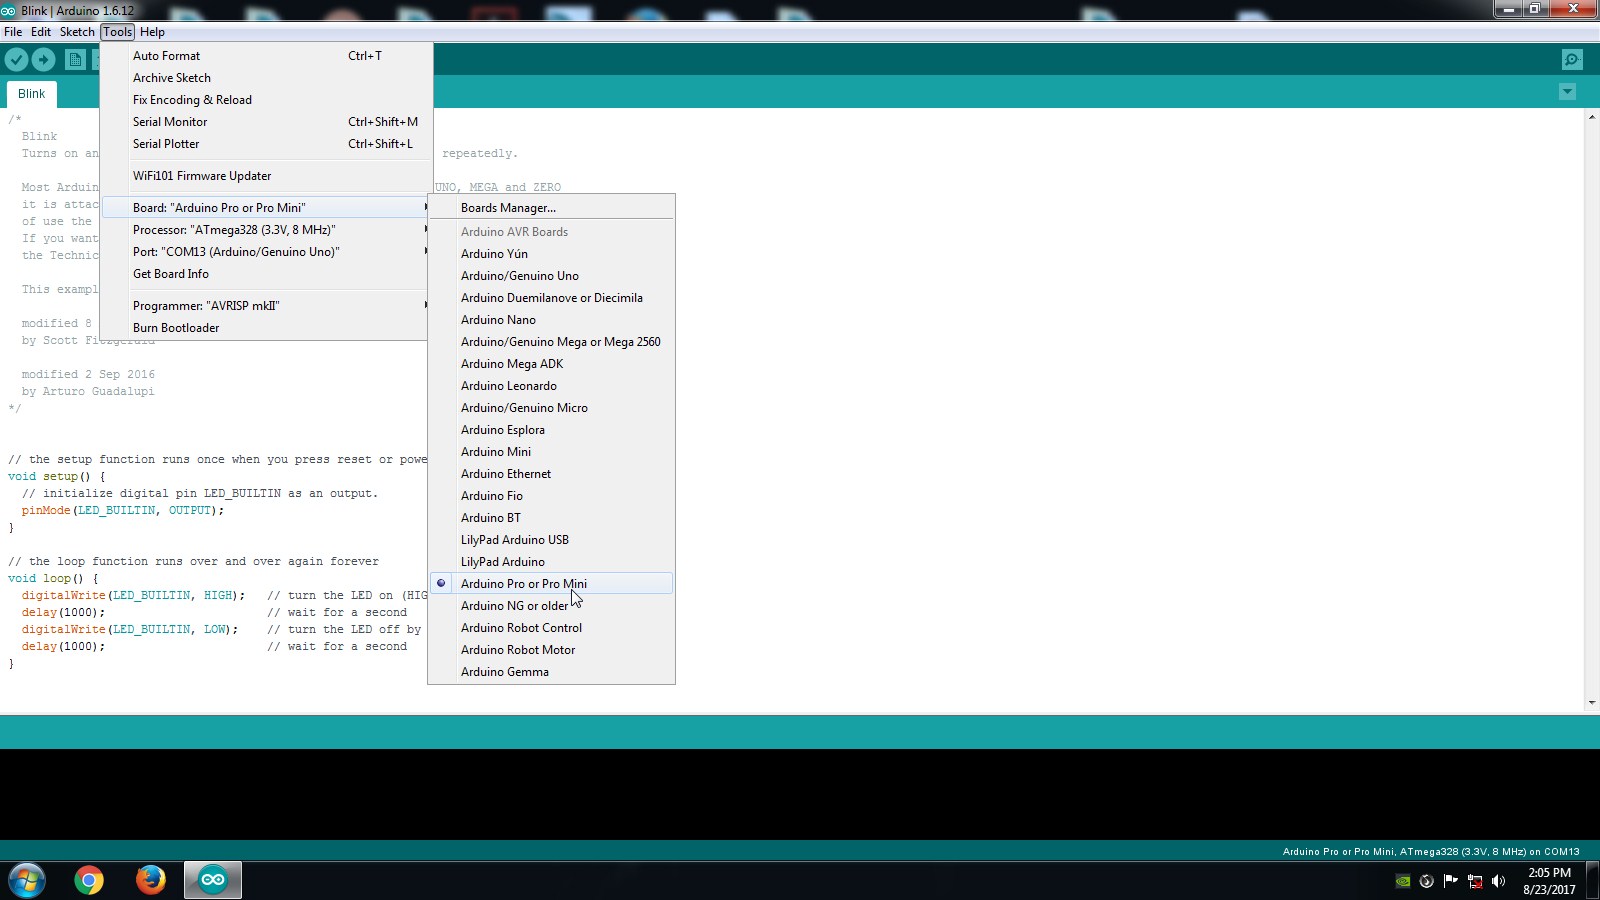Click the Action Center flag tray icon
Image resolution: width=1600 pixels, height=900 pixels.
coord(1450,881)
